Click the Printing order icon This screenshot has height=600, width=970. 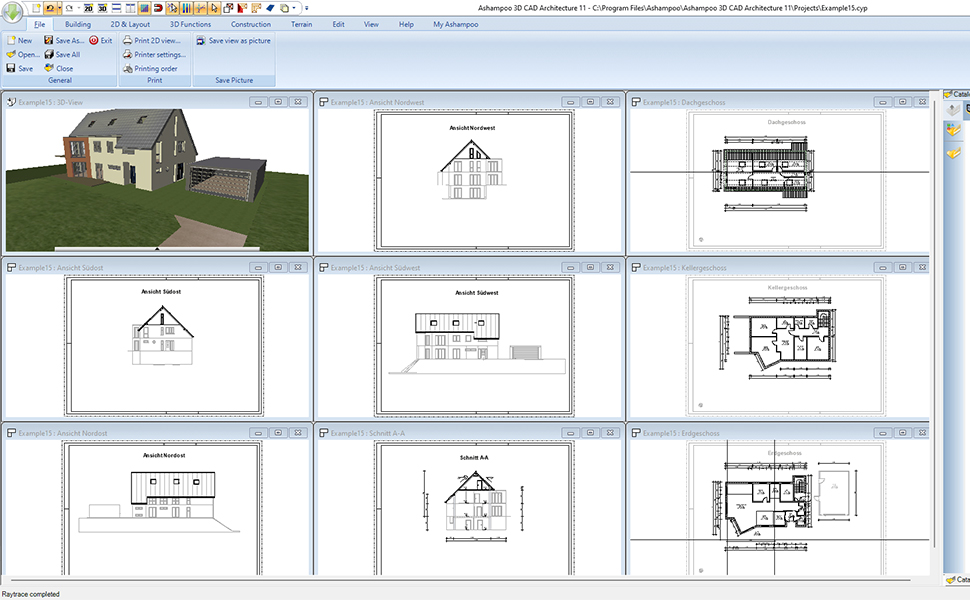click(x=127, y=69)
